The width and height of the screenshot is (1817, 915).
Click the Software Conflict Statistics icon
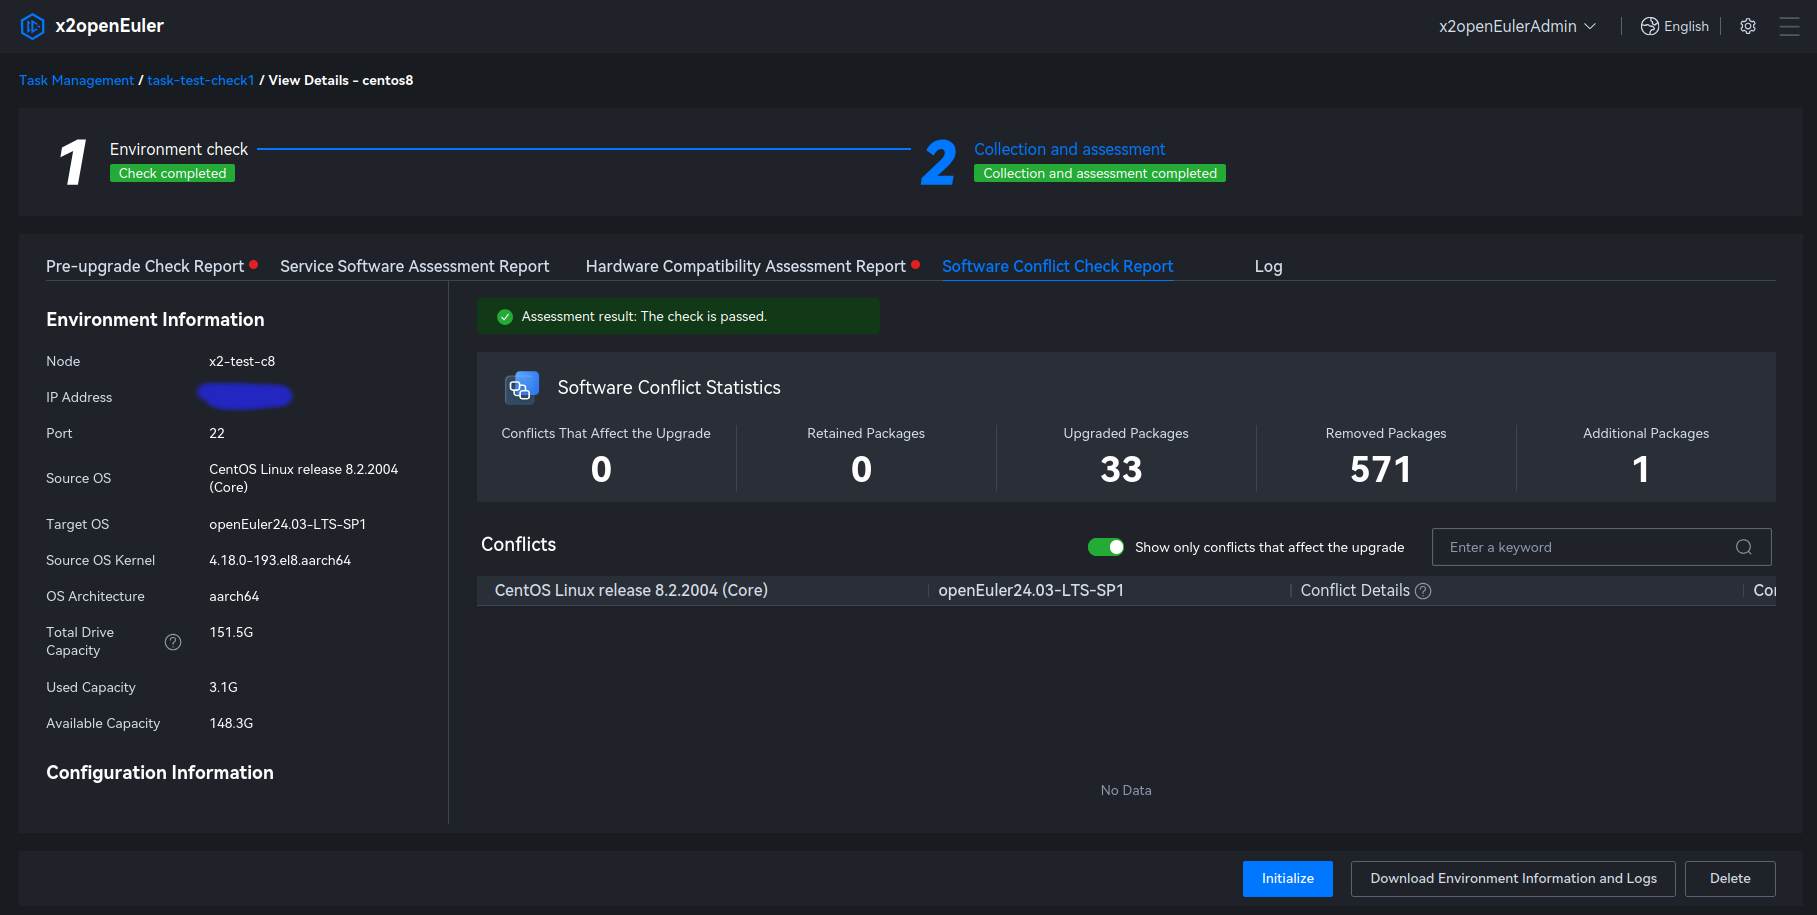coord(521,388)
